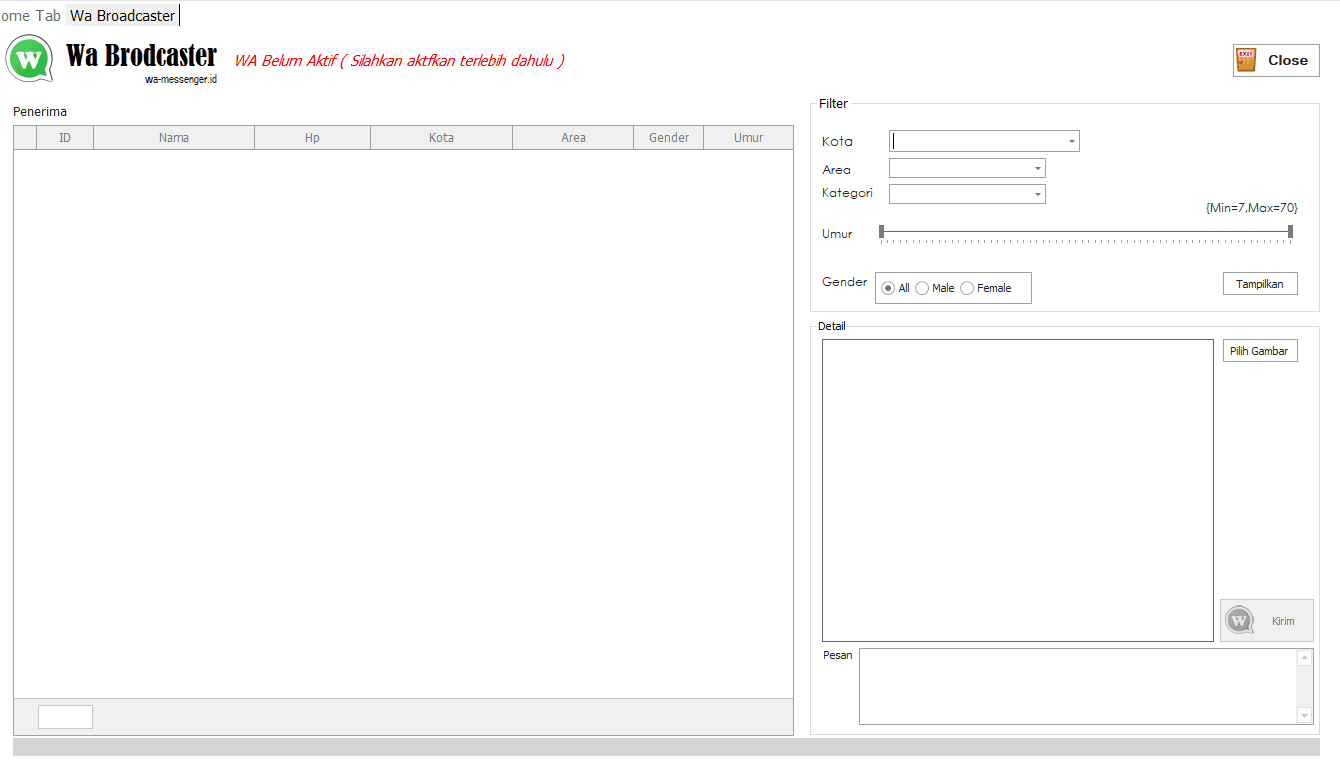Select the Male gender radio button

(x=922, y=288)
